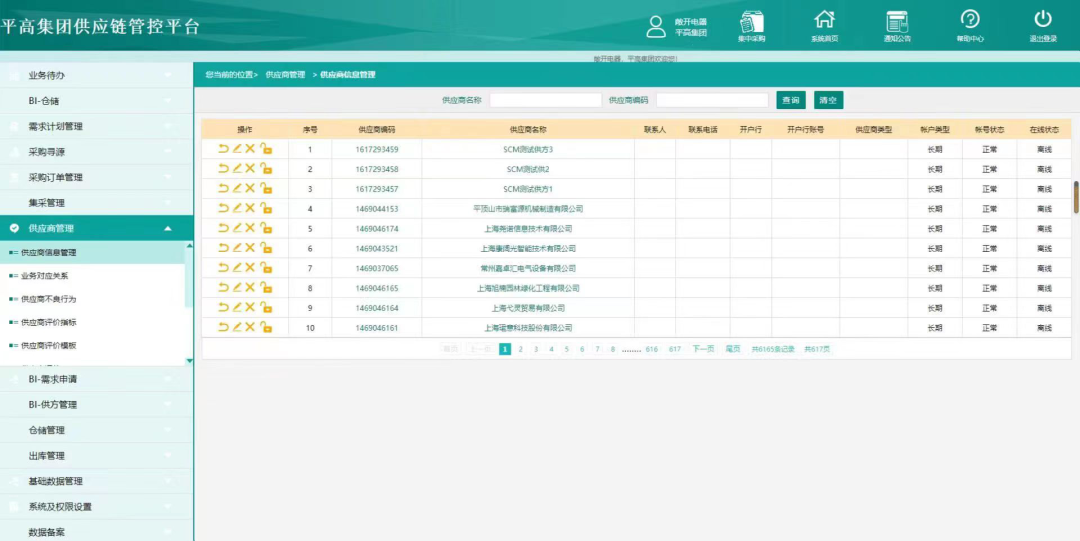Click 尾页 last page button
This screenshot has height=541, width=1080.
coord(732,349)
